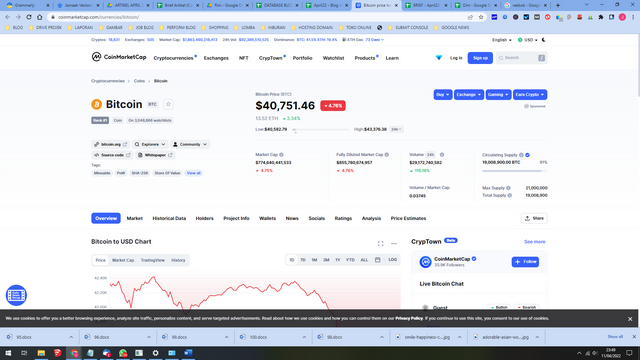Image resolution: width=640 pixels, height=360 pixels.
Task: Click Total Supply info icon
Action: coord(510,196)
